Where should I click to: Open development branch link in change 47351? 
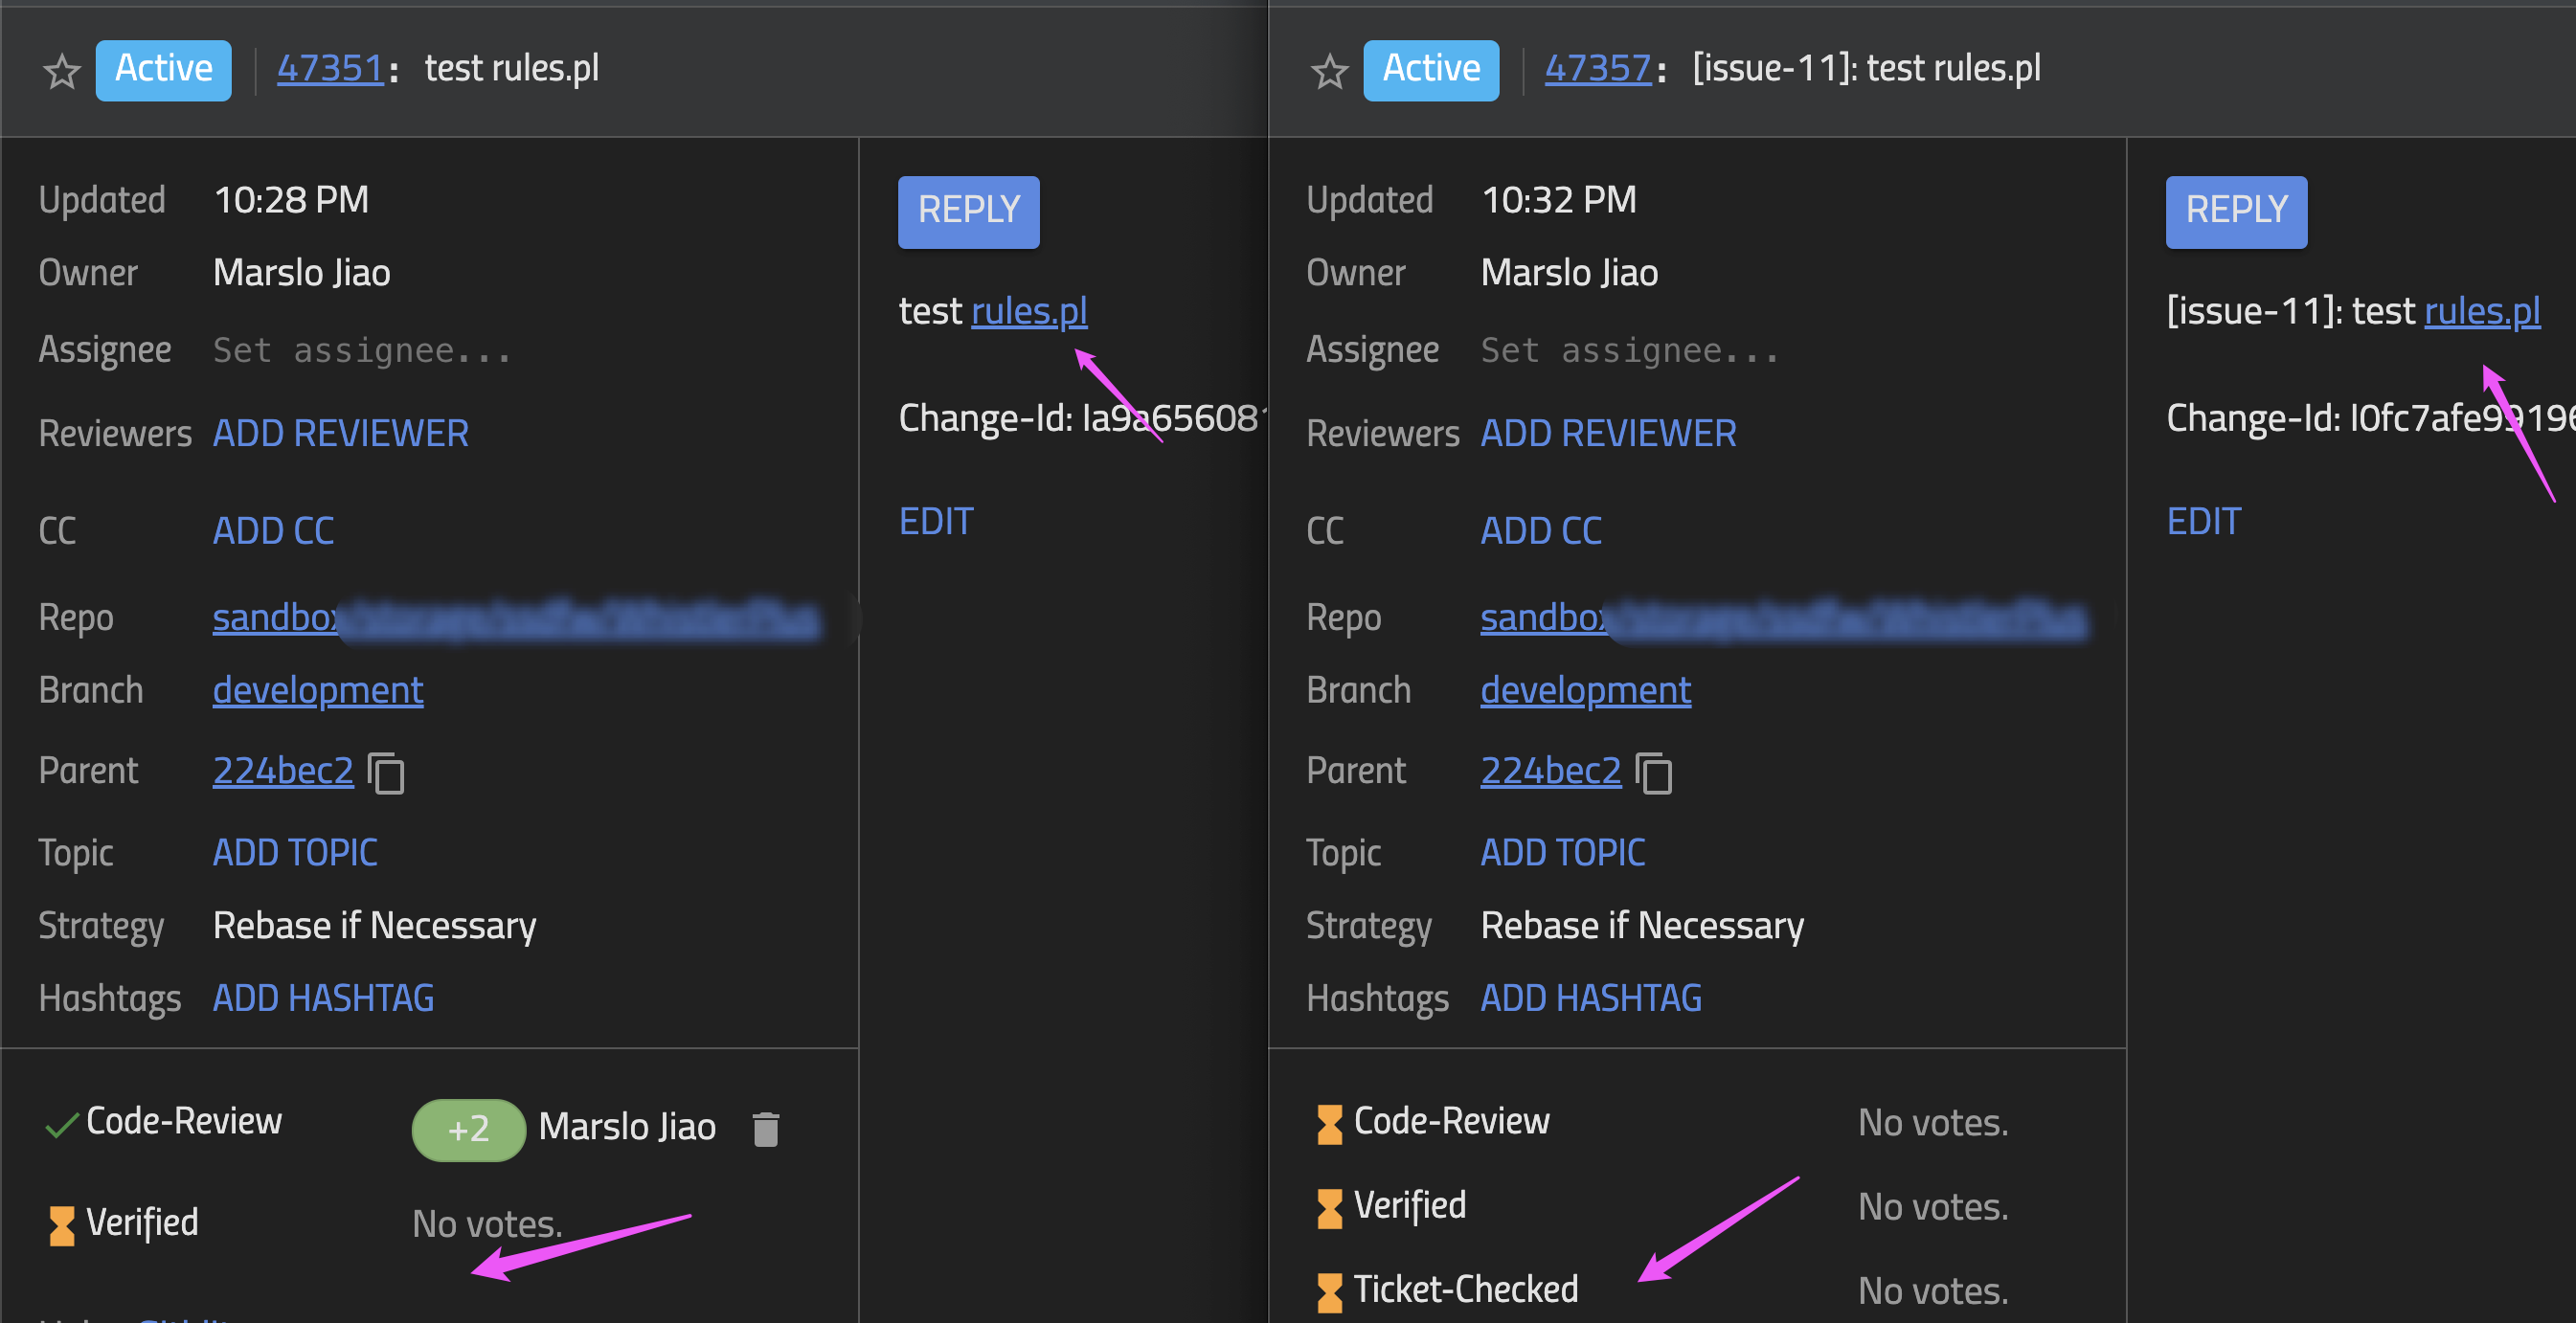pyautogui.click(x=318, y=690)
